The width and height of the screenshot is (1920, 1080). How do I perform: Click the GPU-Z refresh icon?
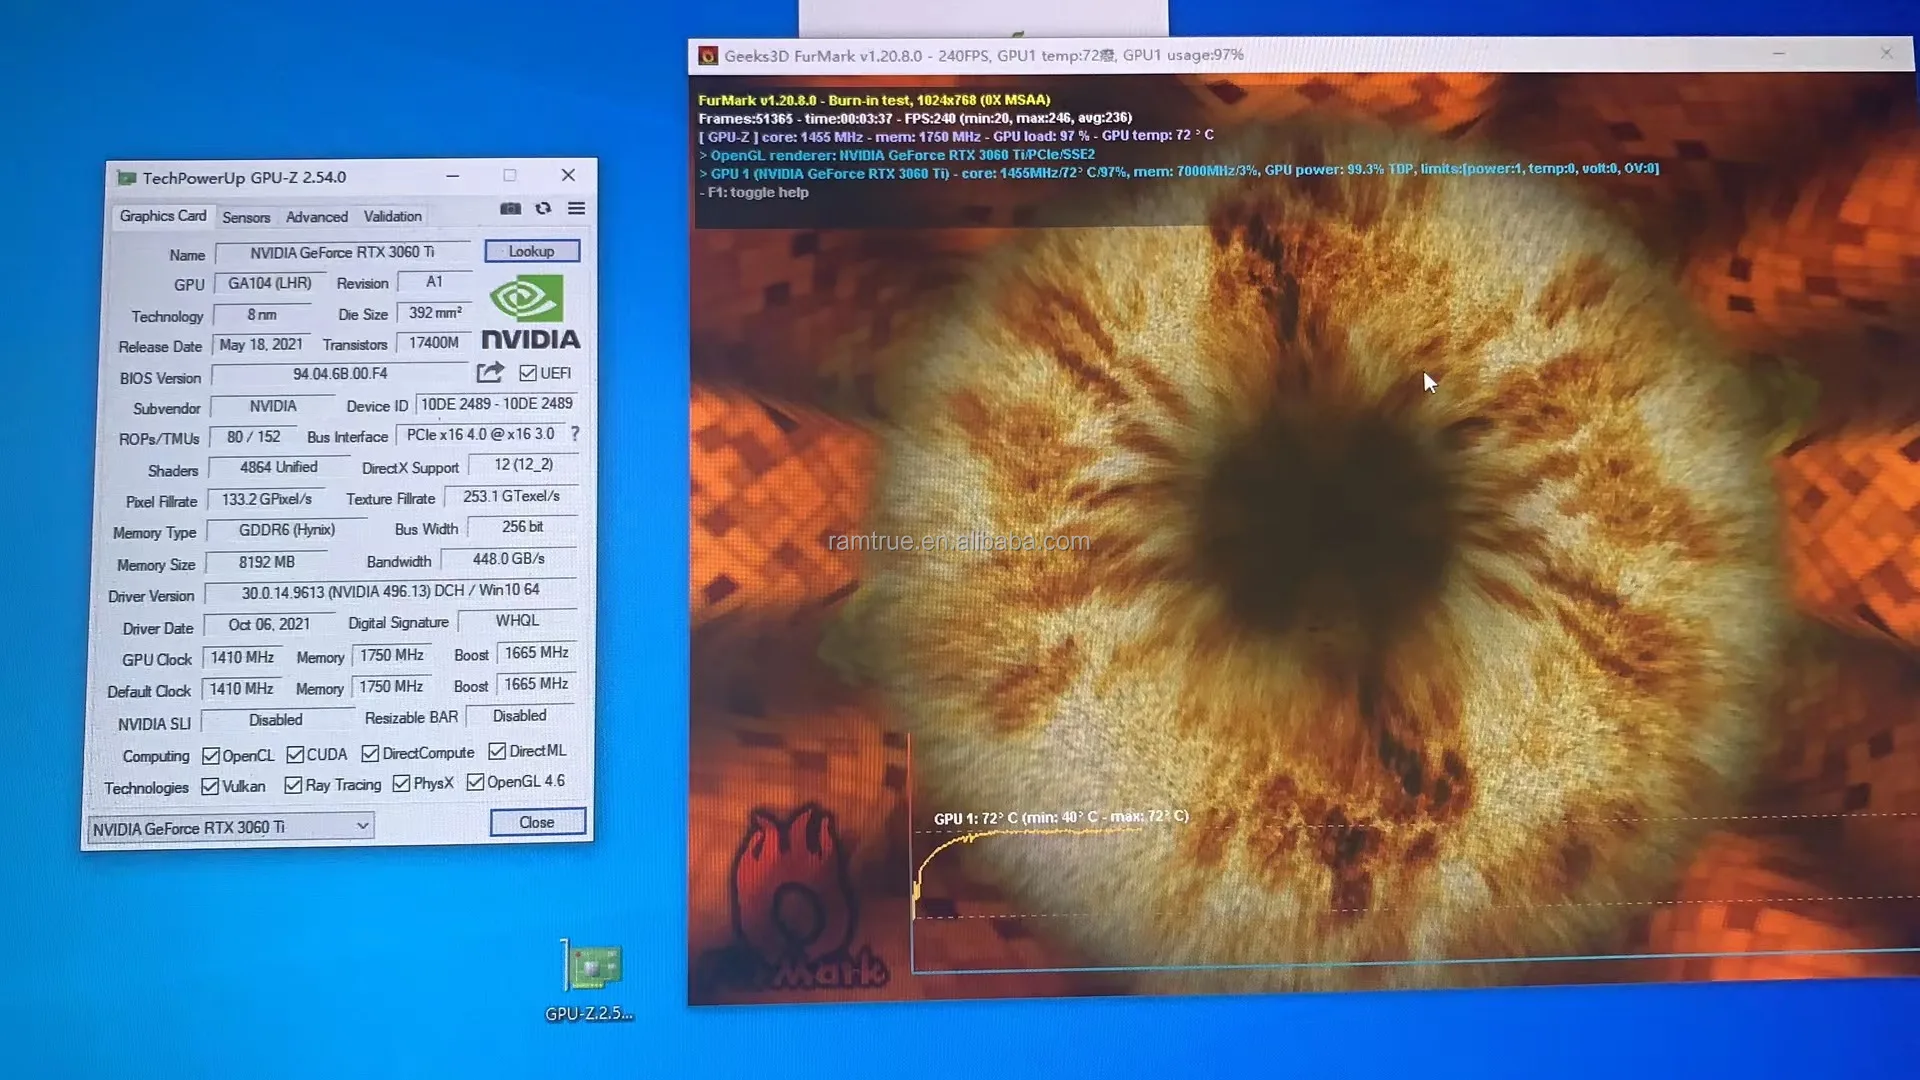pyautogui.click(x=543, y=208)
